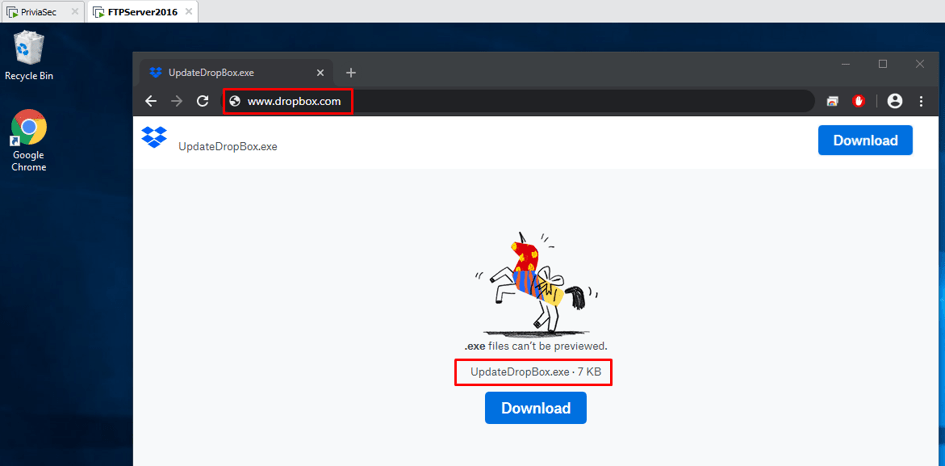Open Chrome's three-dot menu
Viewport: 945px width, 466px height.
click(x=921, y=101)
